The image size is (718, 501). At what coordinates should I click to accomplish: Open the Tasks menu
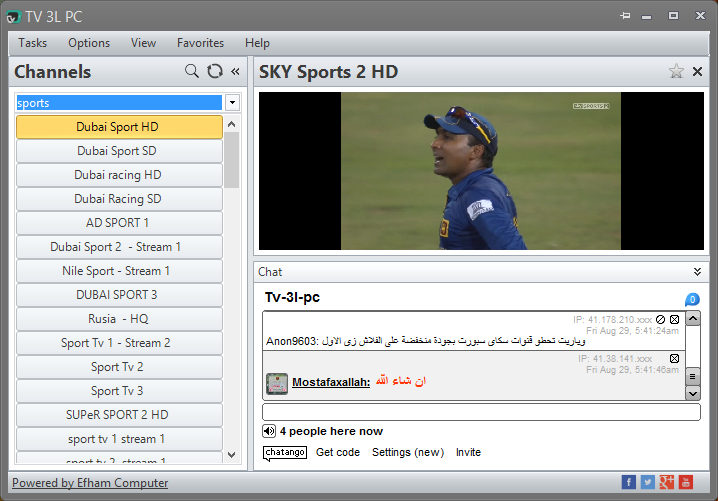coord(33,43)
